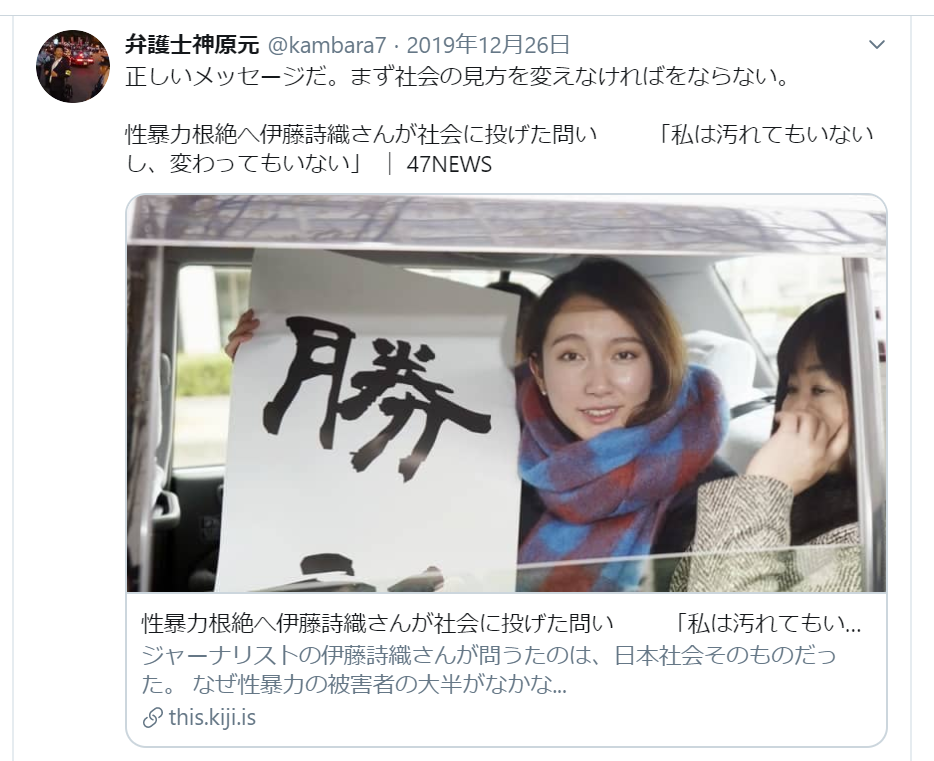Image resolution: width=934 pixels, height=761 pixels.
Task: Click the top car roof area of the photo
Action: 506,220
